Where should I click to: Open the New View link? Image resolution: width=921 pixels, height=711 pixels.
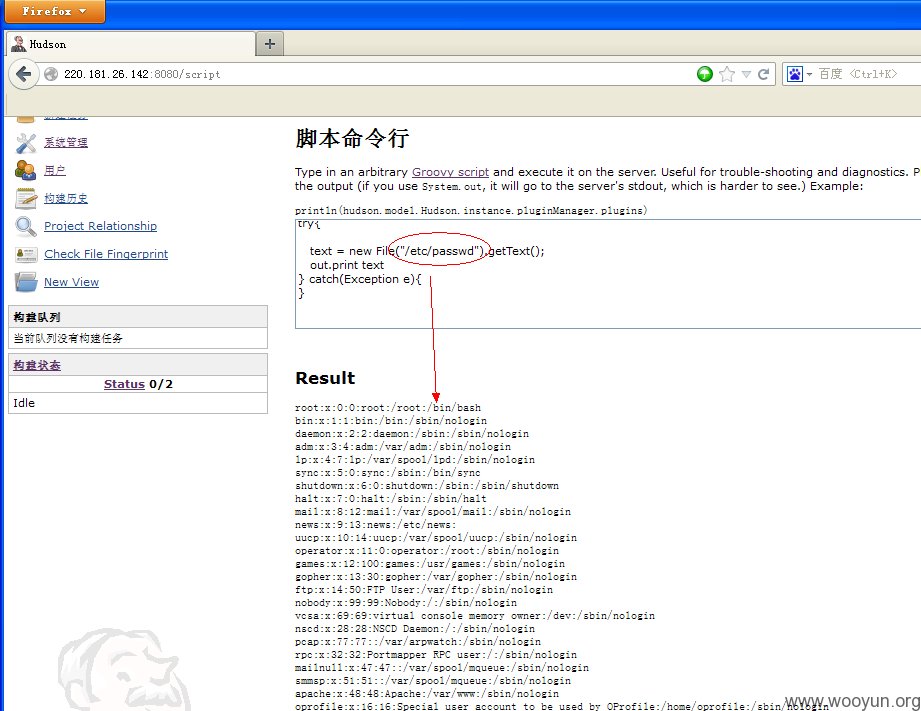(71, 282)
